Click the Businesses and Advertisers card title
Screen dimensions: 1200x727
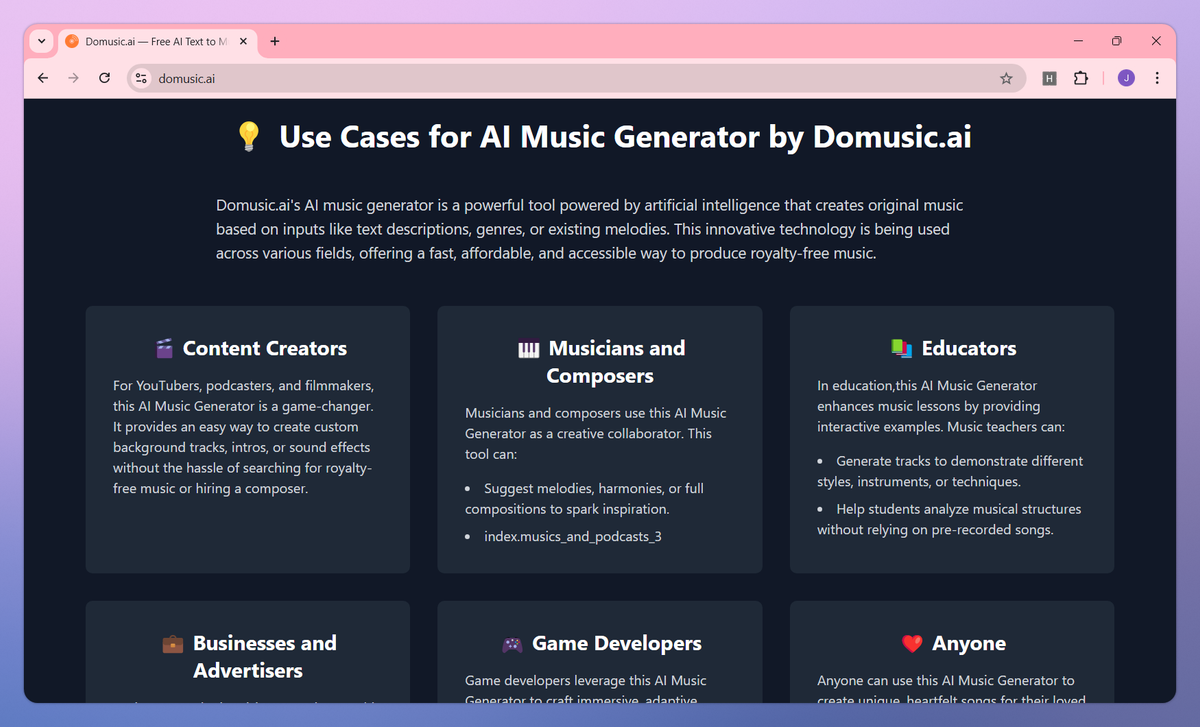click(264, 657)
